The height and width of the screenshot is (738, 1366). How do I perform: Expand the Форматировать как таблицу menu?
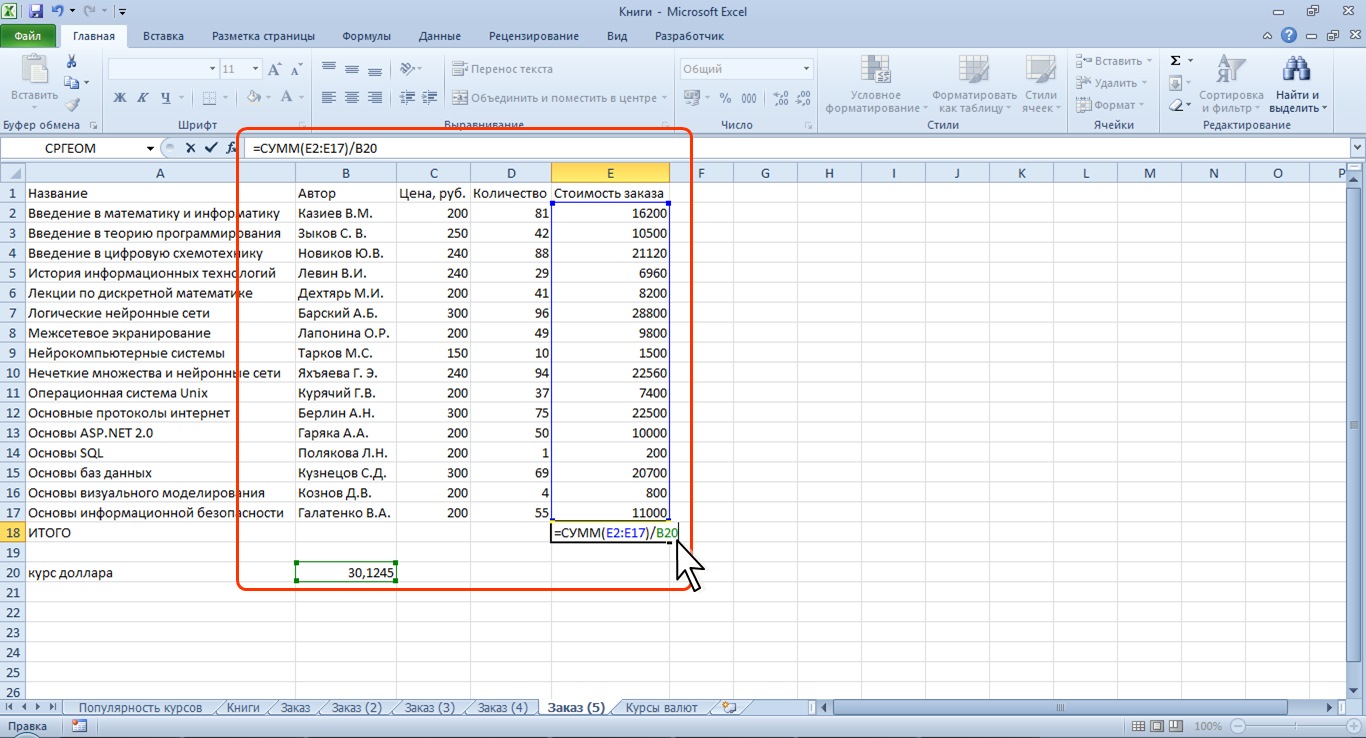(972, 84)
